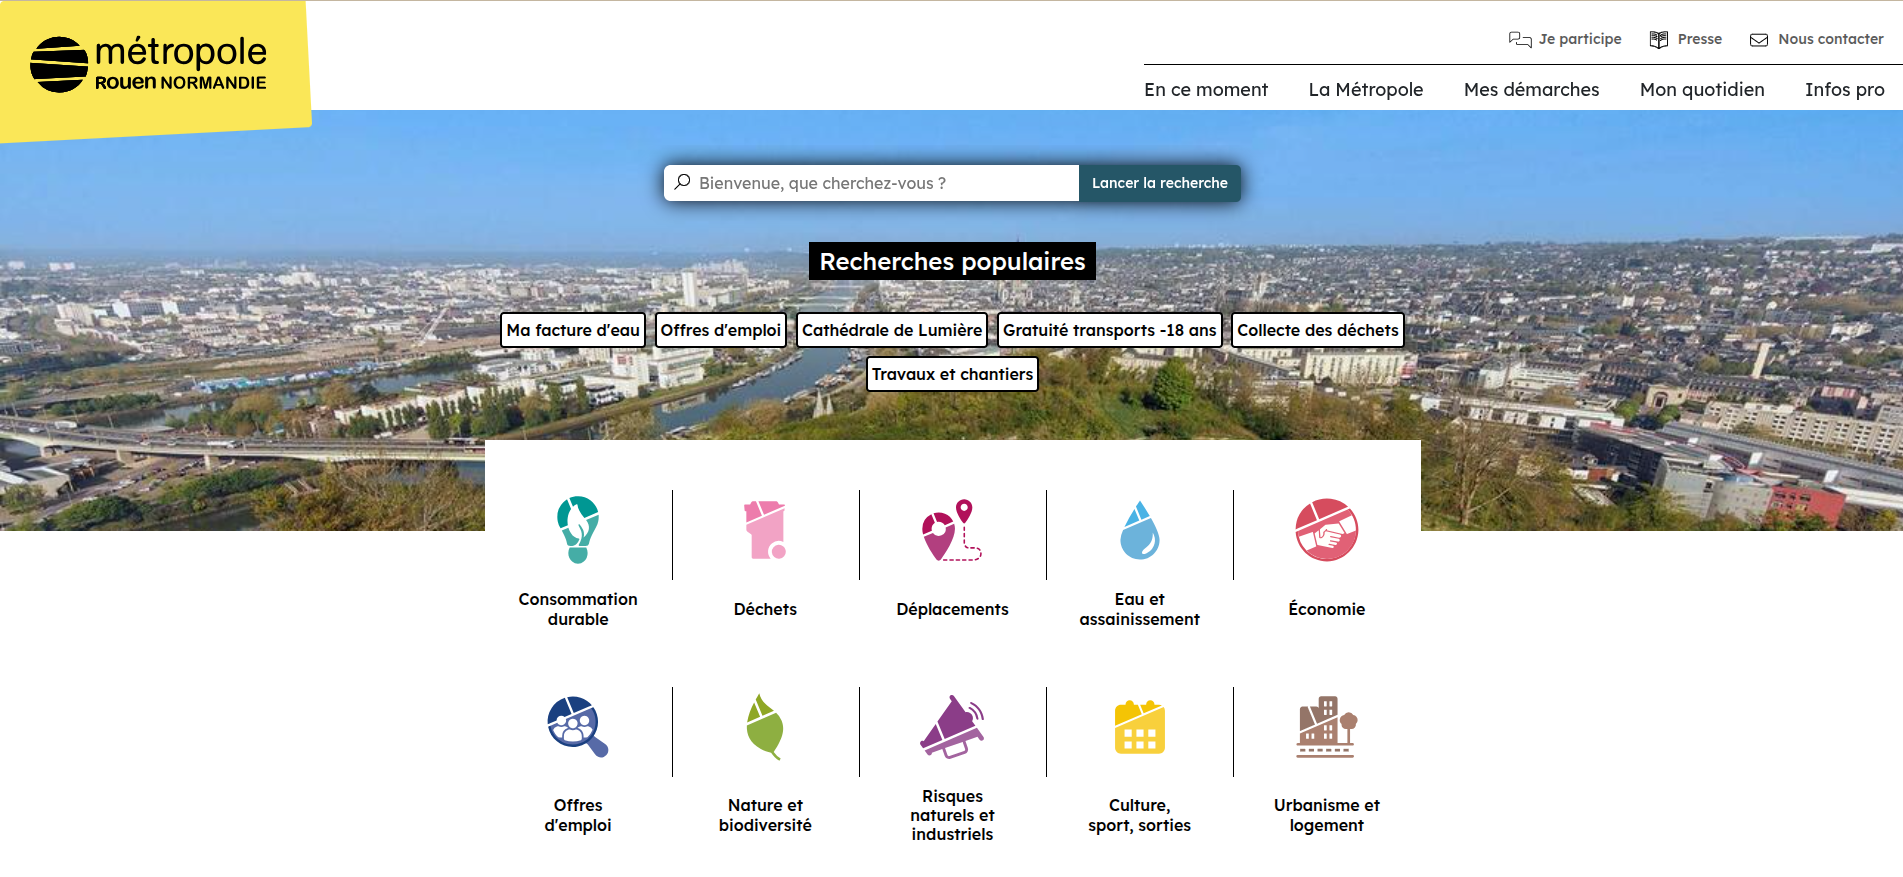The height and width of the screenshot is (877, 1903).
Task: Open the En ce moment menu
Action: coord(1205,90)
